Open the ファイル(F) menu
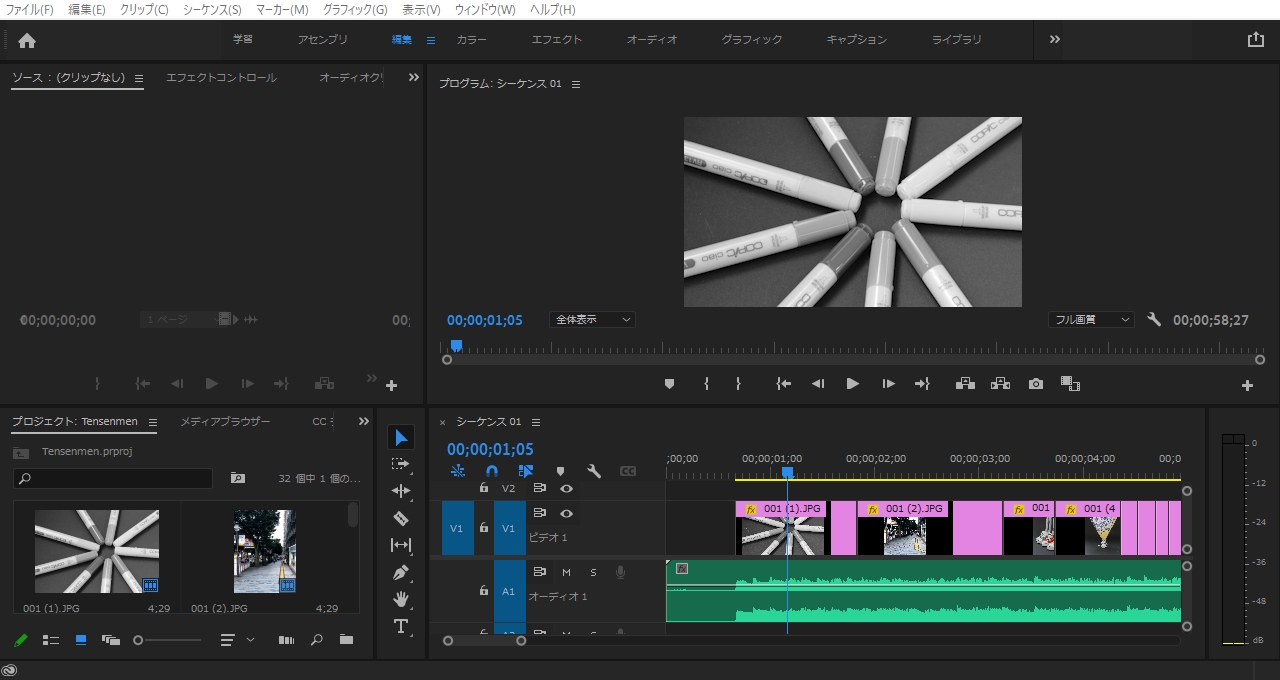1280x680 pixels. (30, 9)
